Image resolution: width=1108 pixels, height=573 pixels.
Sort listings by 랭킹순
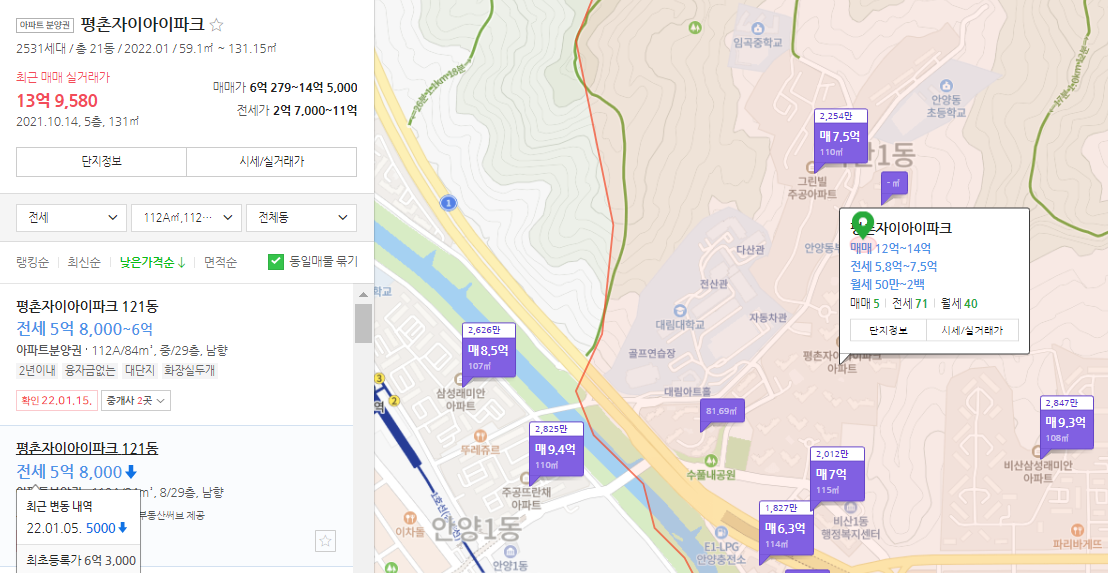(33, 262)
